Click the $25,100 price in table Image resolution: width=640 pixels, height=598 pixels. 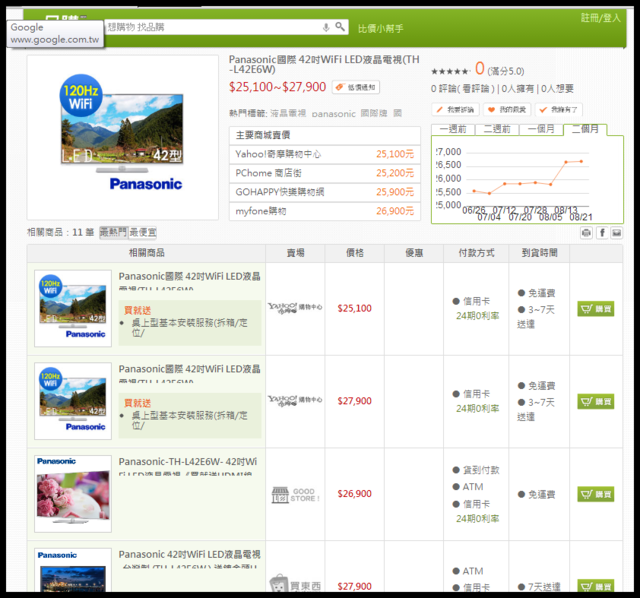click(354, 309)
